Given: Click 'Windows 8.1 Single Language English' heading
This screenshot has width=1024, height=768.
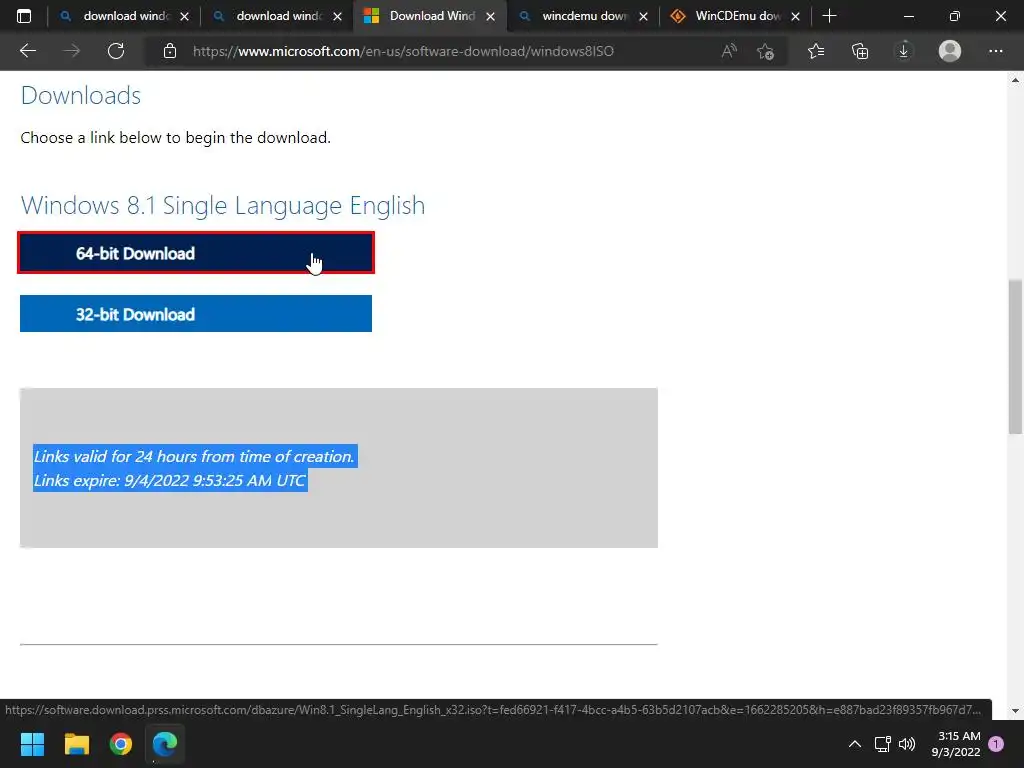Looking at the screenshot, I should pyautogui.click(x=223, y=206).
